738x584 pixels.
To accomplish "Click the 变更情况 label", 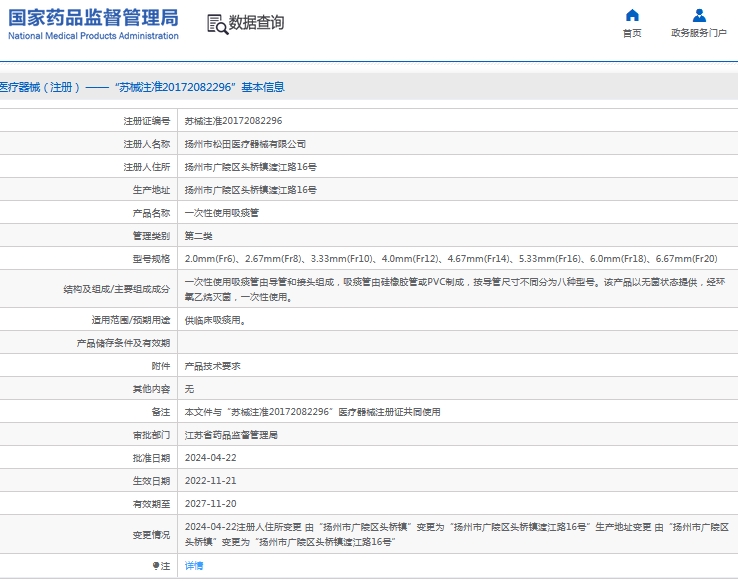I will click(x=151, y=535).
